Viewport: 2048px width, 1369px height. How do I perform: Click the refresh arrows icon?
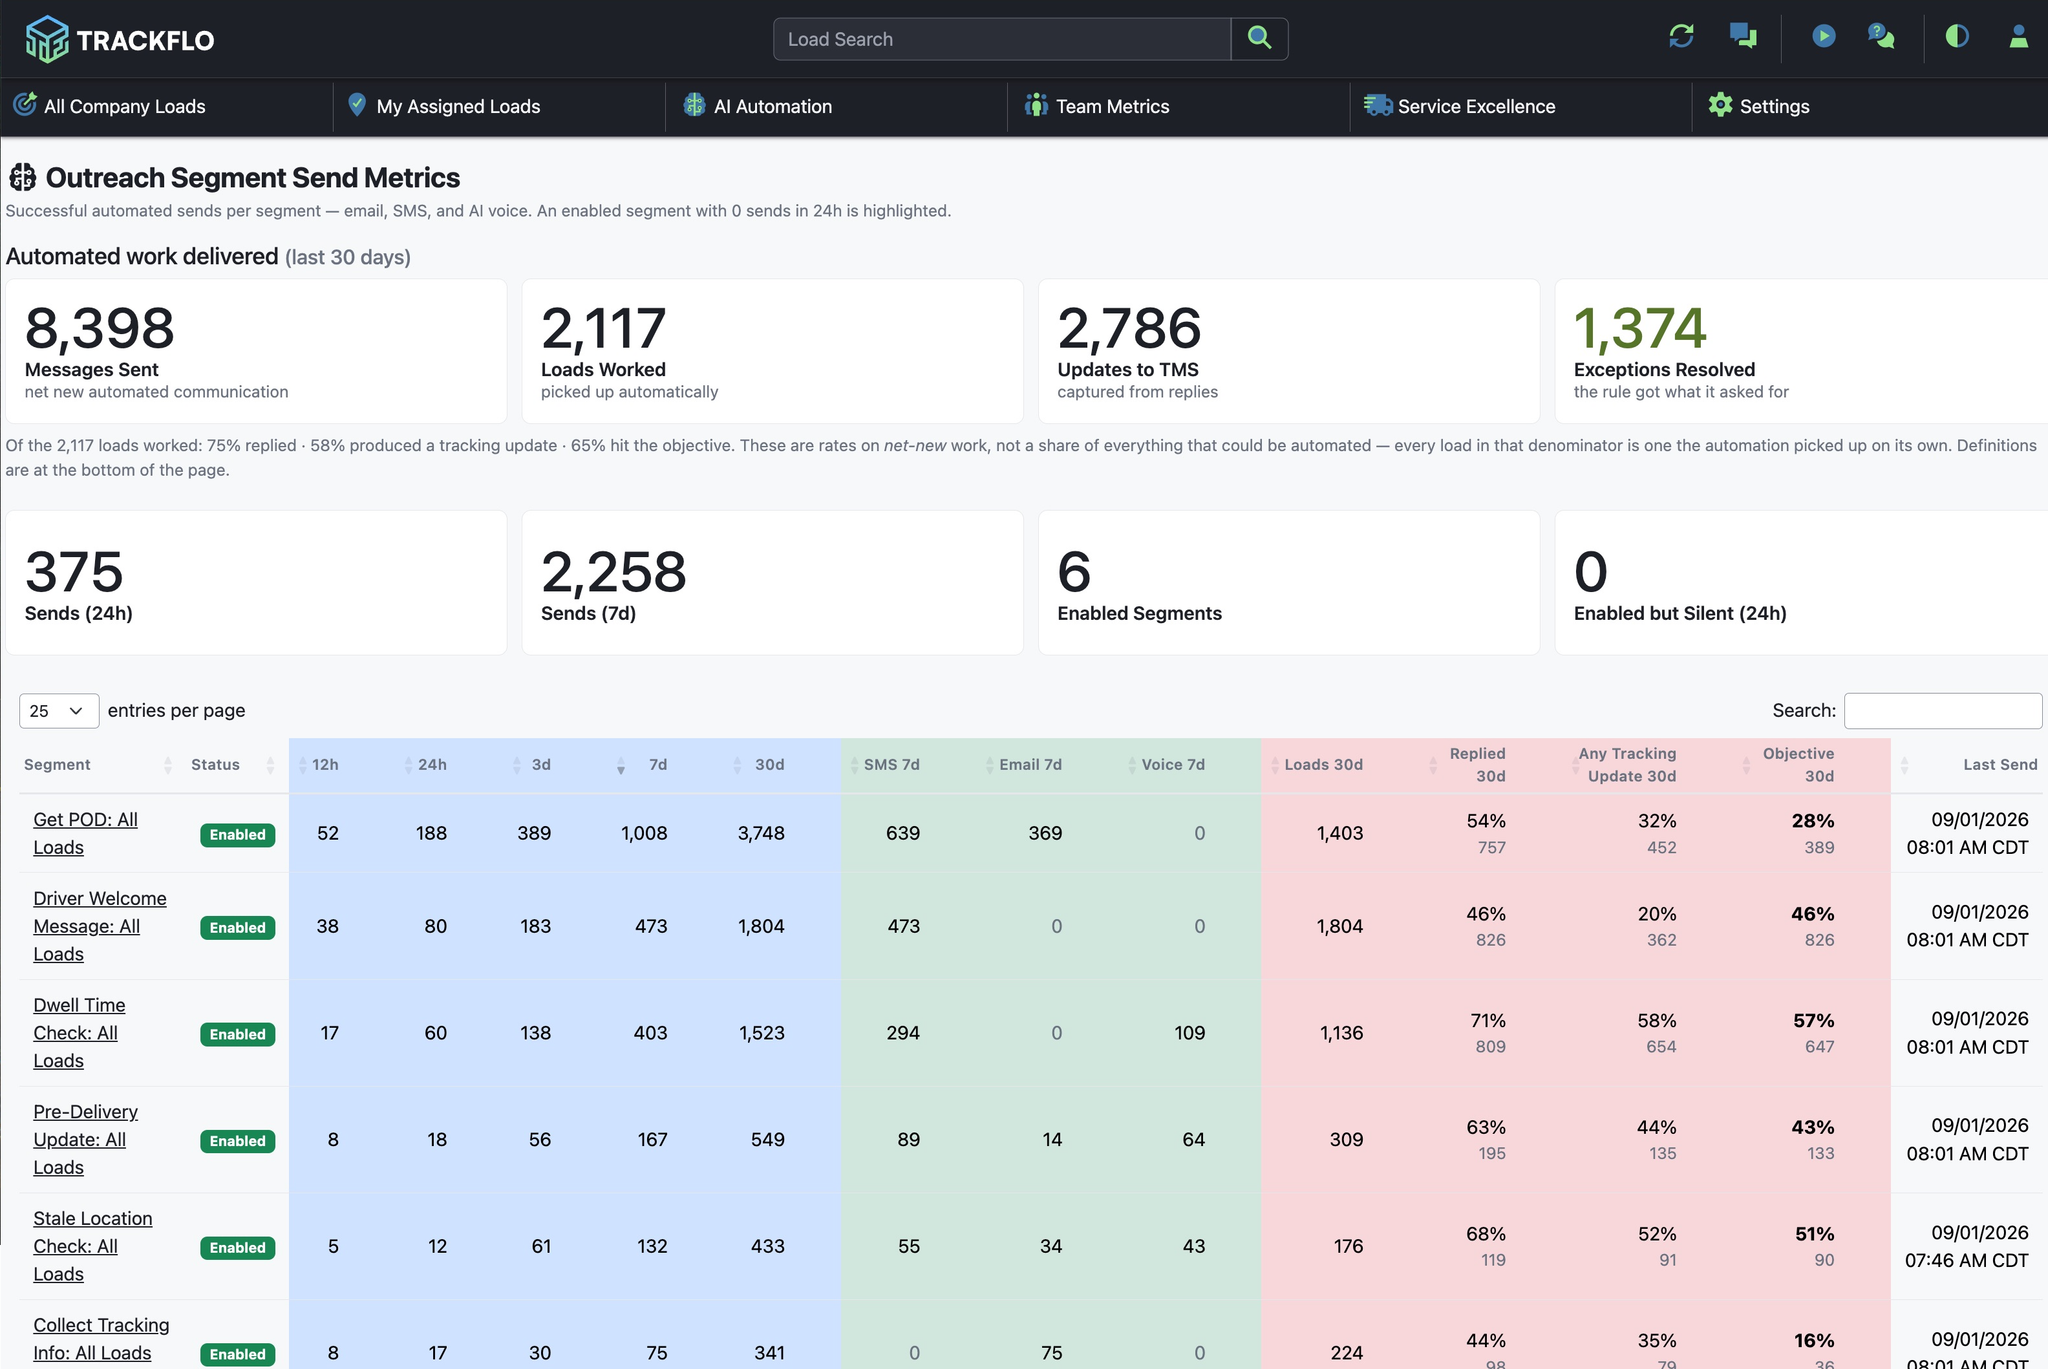1682,37
